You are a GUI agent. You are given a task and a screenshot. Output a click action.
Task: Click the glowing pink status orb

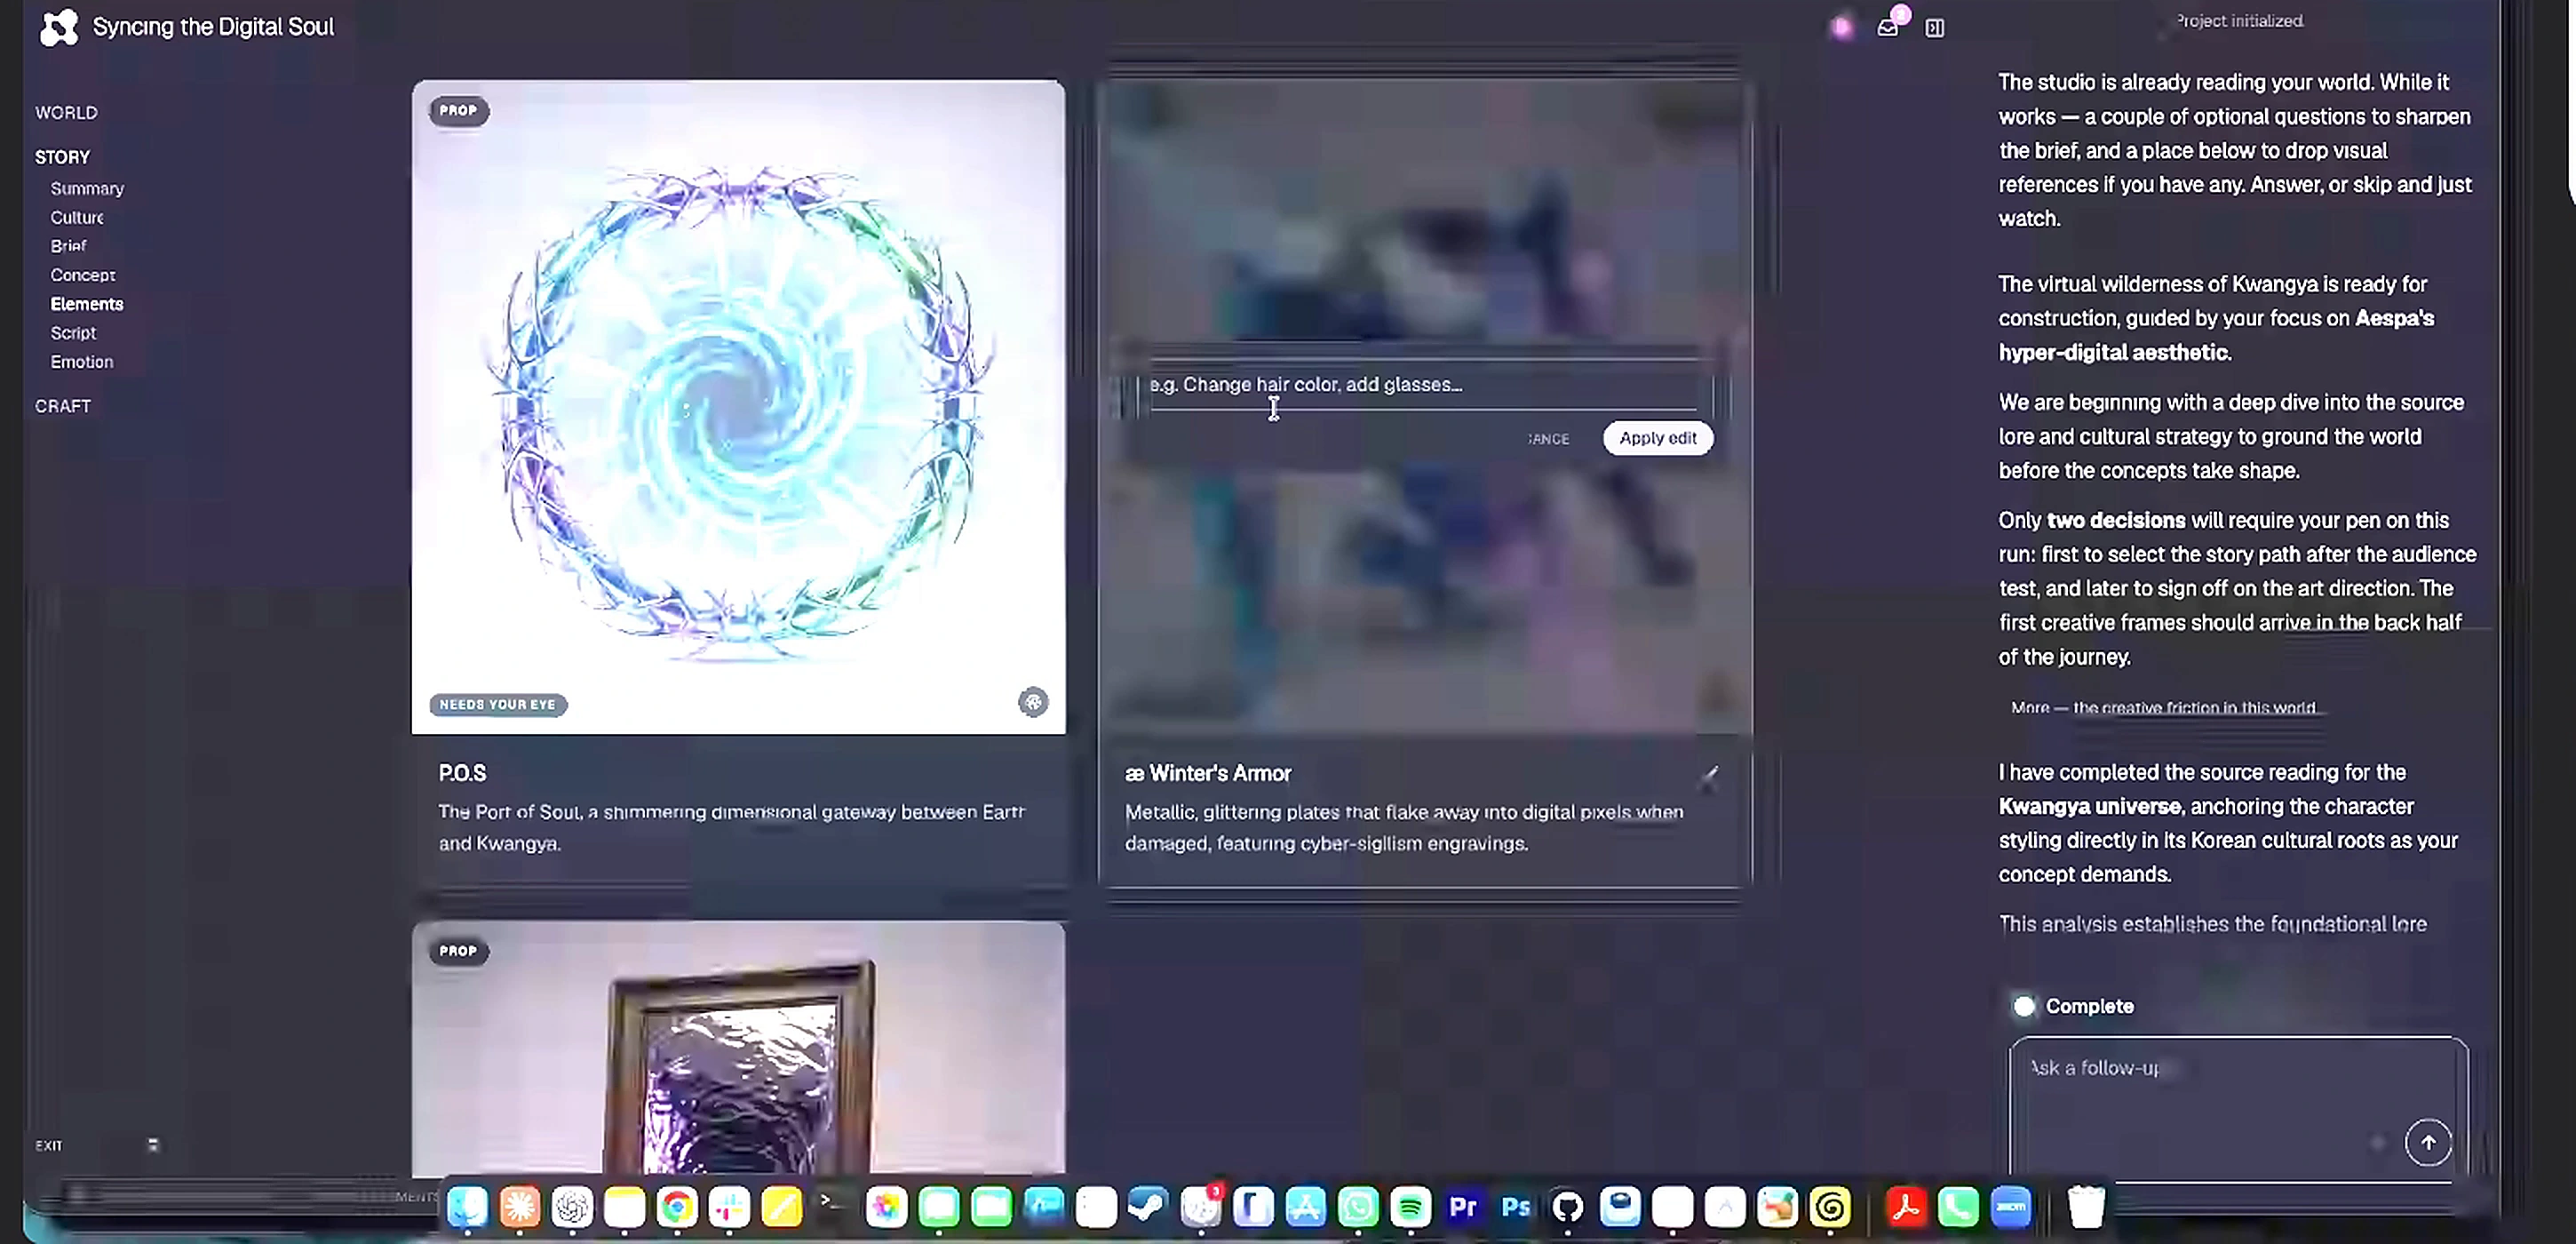(1842, 28)
